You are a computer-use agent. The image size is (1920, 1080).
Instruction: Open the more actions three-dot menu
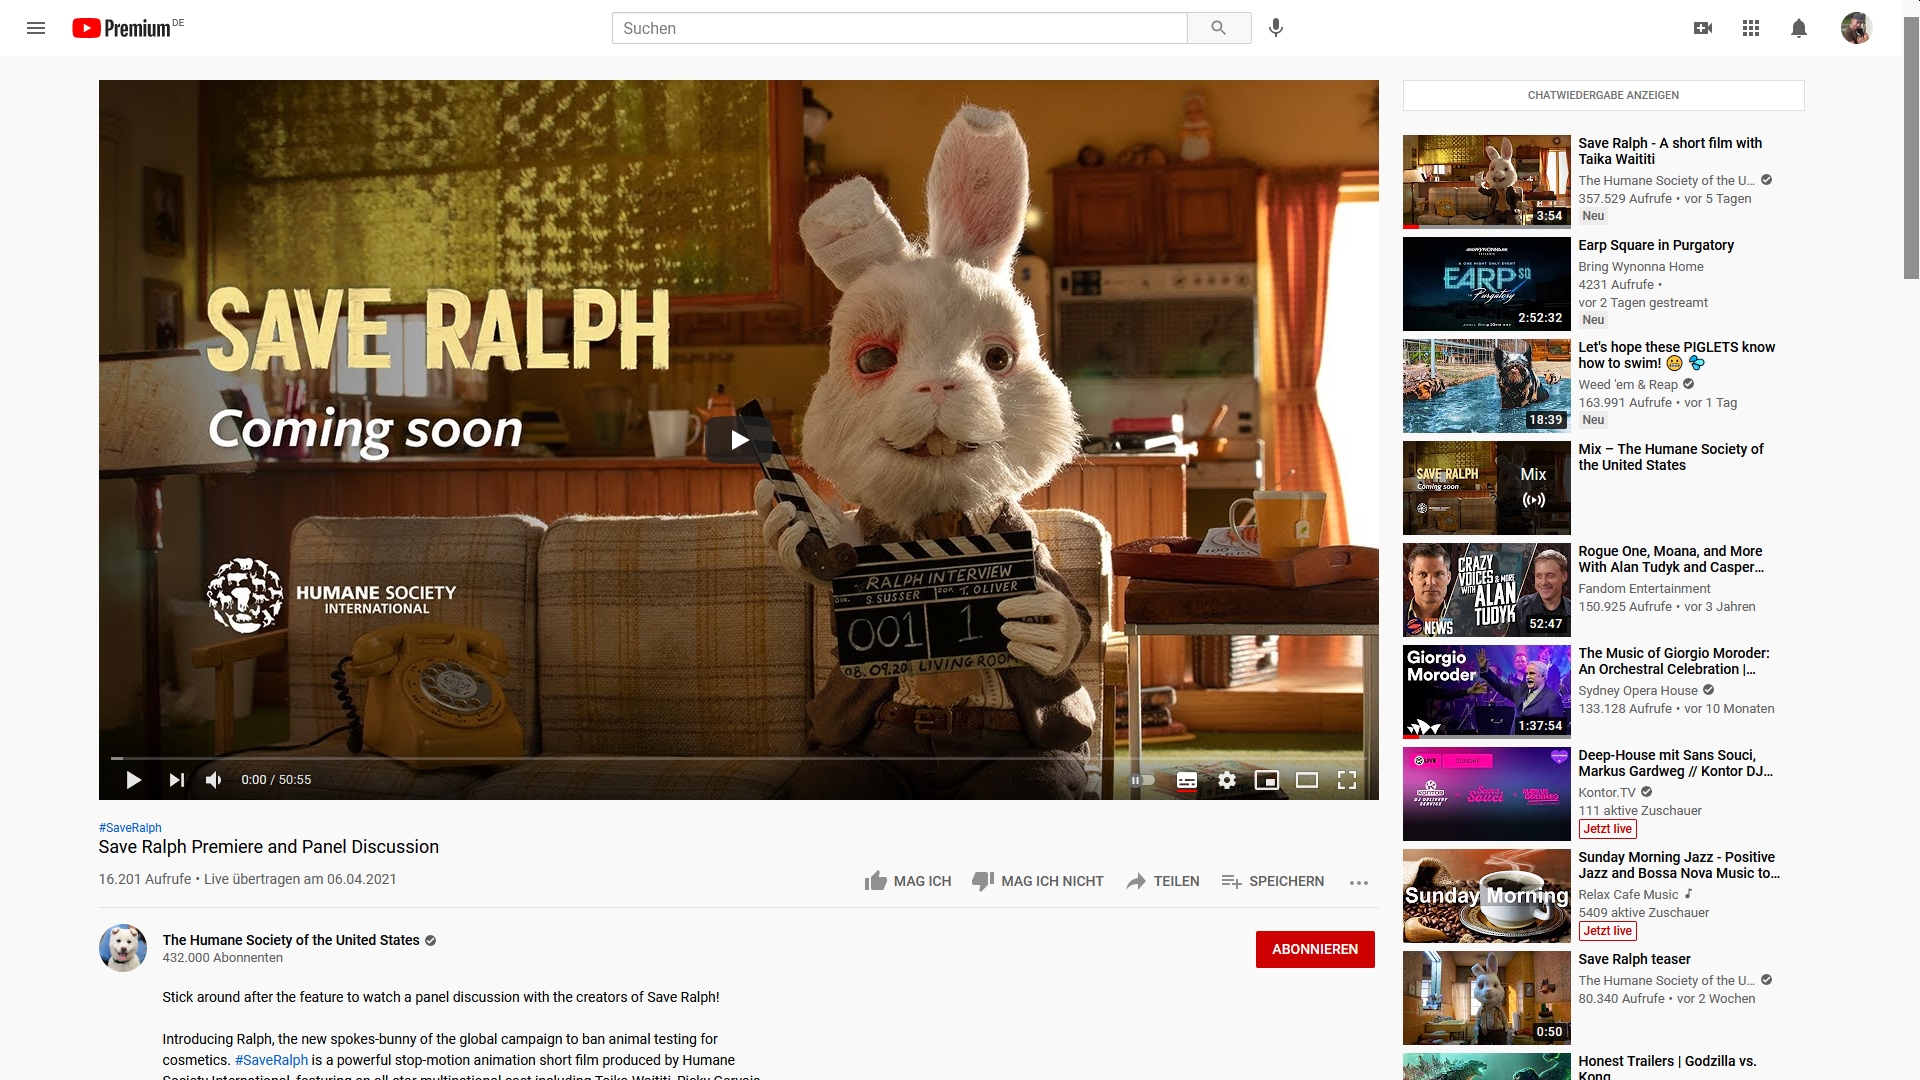tap(1358, 882)
